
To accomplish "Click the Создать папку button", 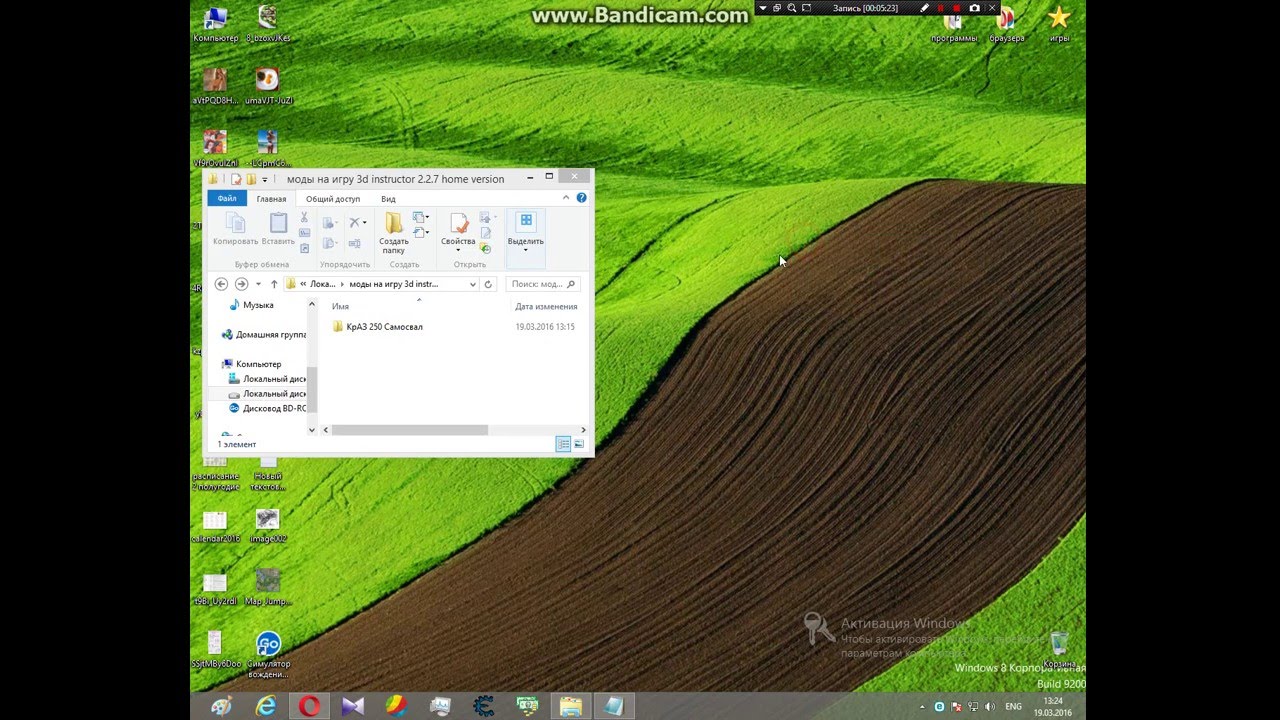I will click(394, 233).
